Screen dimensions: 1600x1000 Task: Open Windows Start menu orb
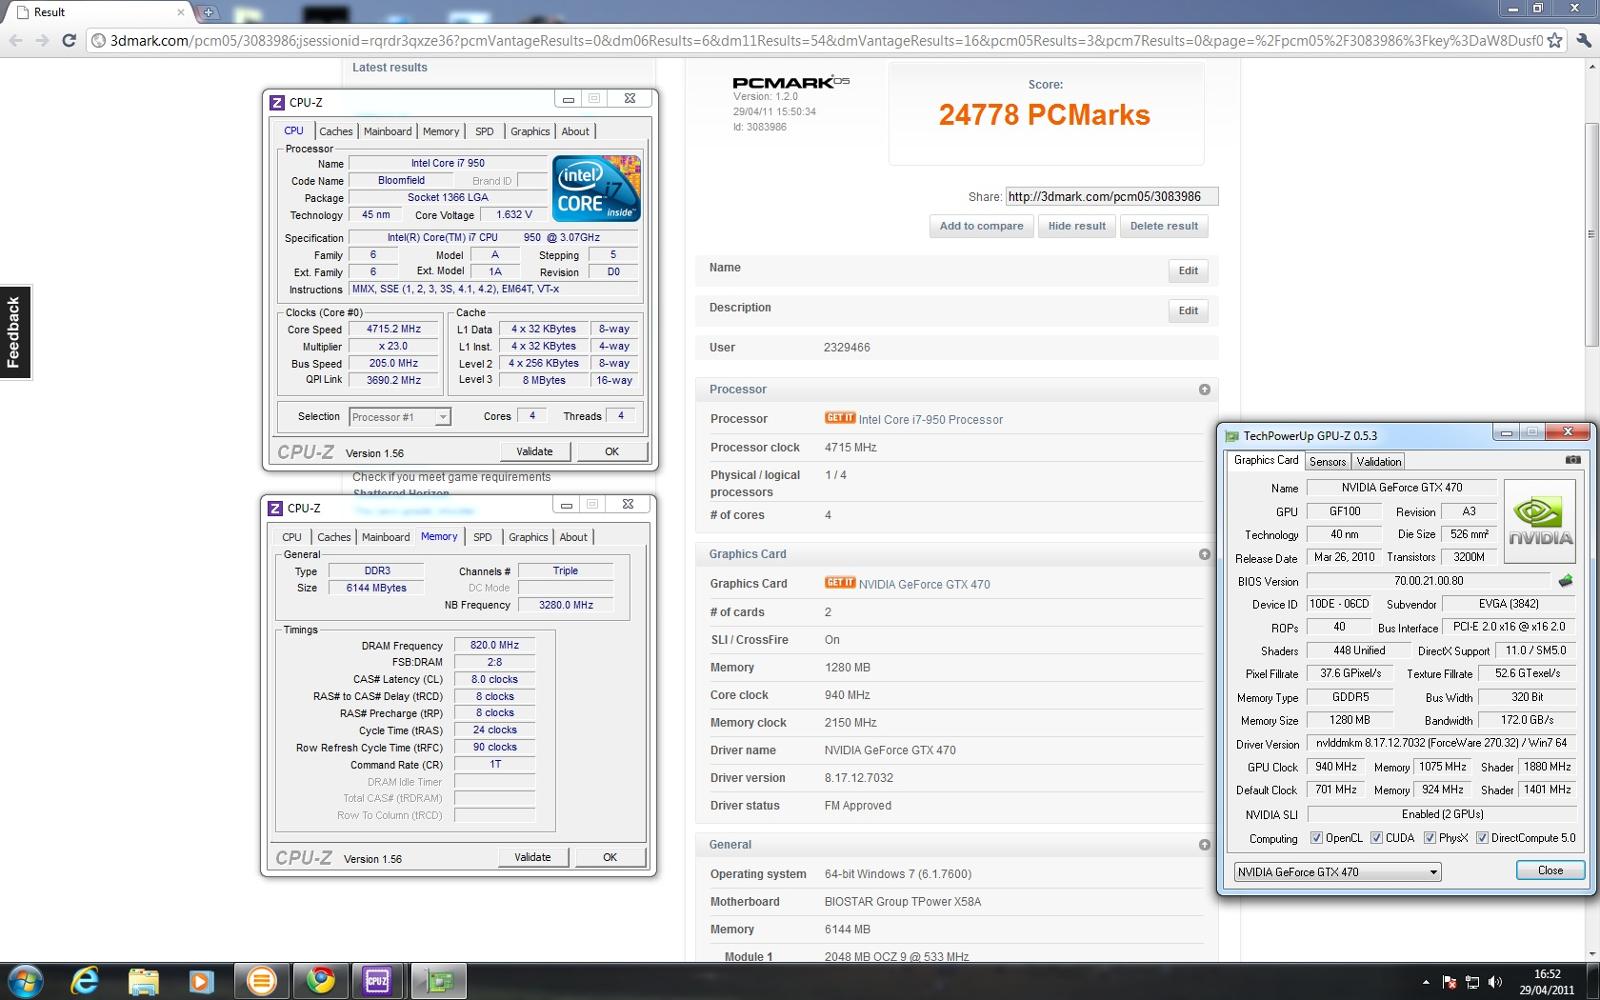pyautogui.click(x=25, y=981)
